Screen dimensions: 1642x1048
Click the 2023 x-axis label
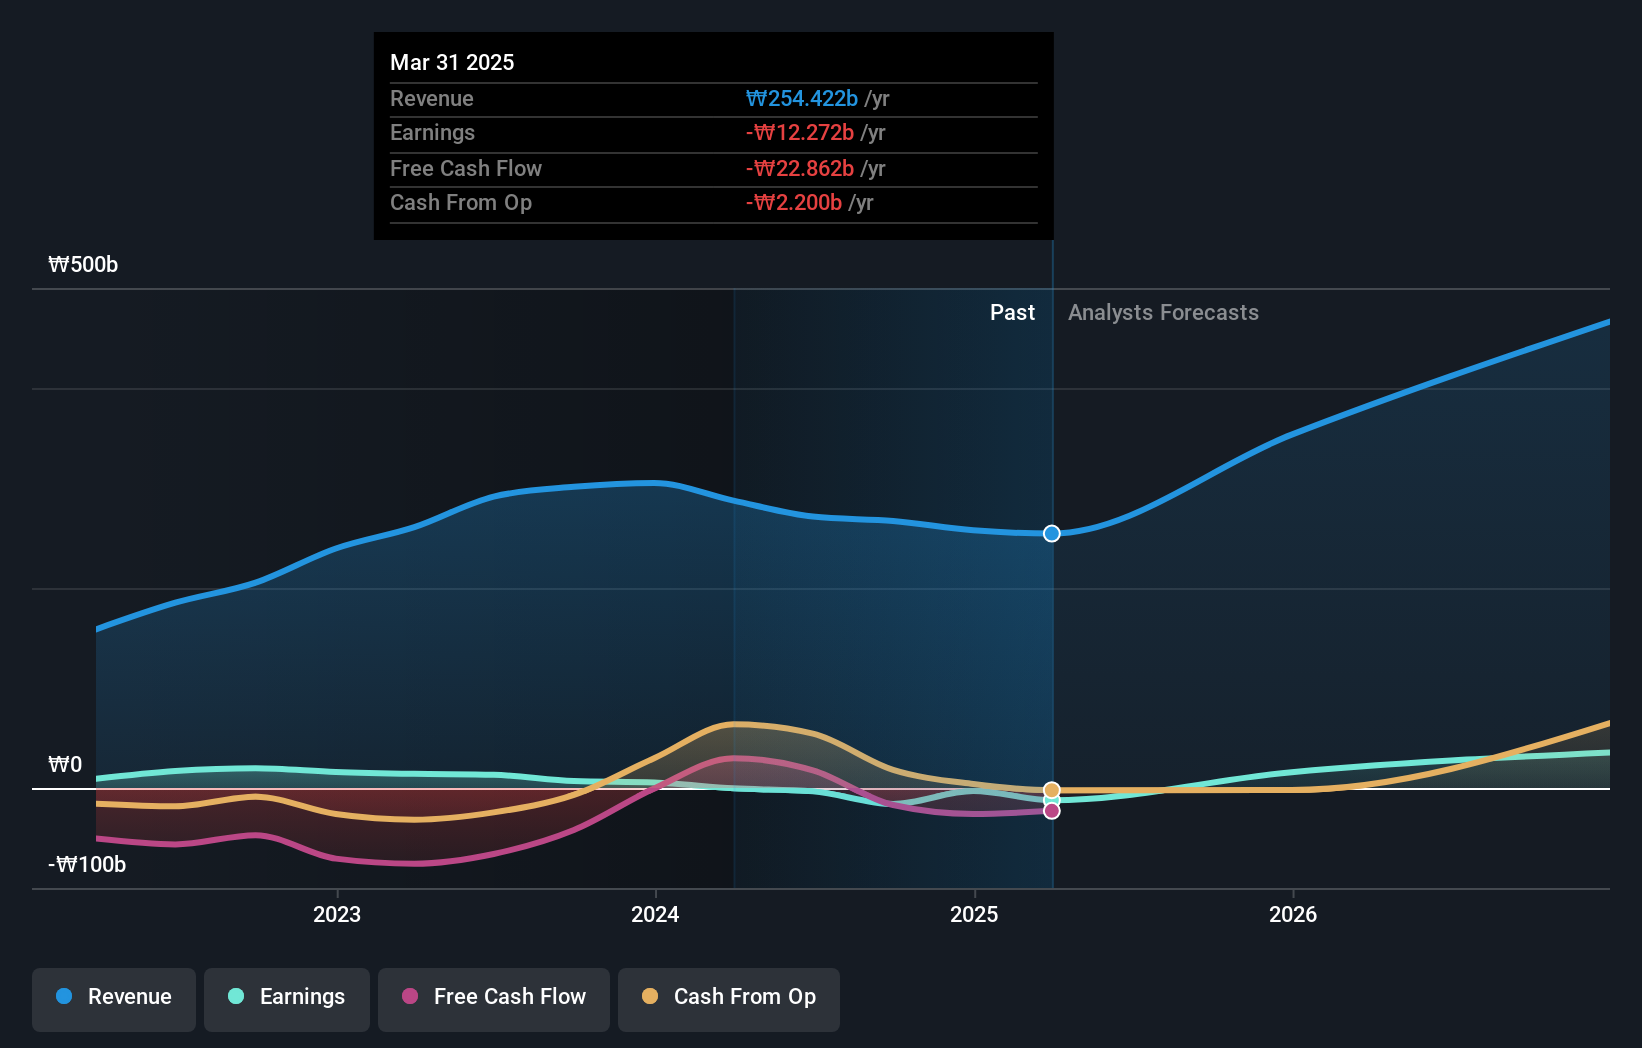coord(337,914)
